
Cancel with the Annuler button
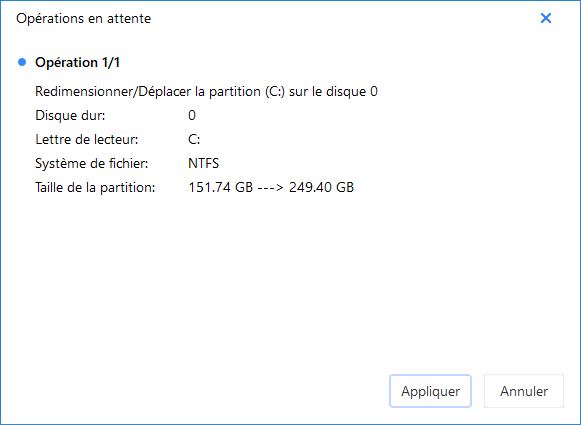click(x=524, y=391)
